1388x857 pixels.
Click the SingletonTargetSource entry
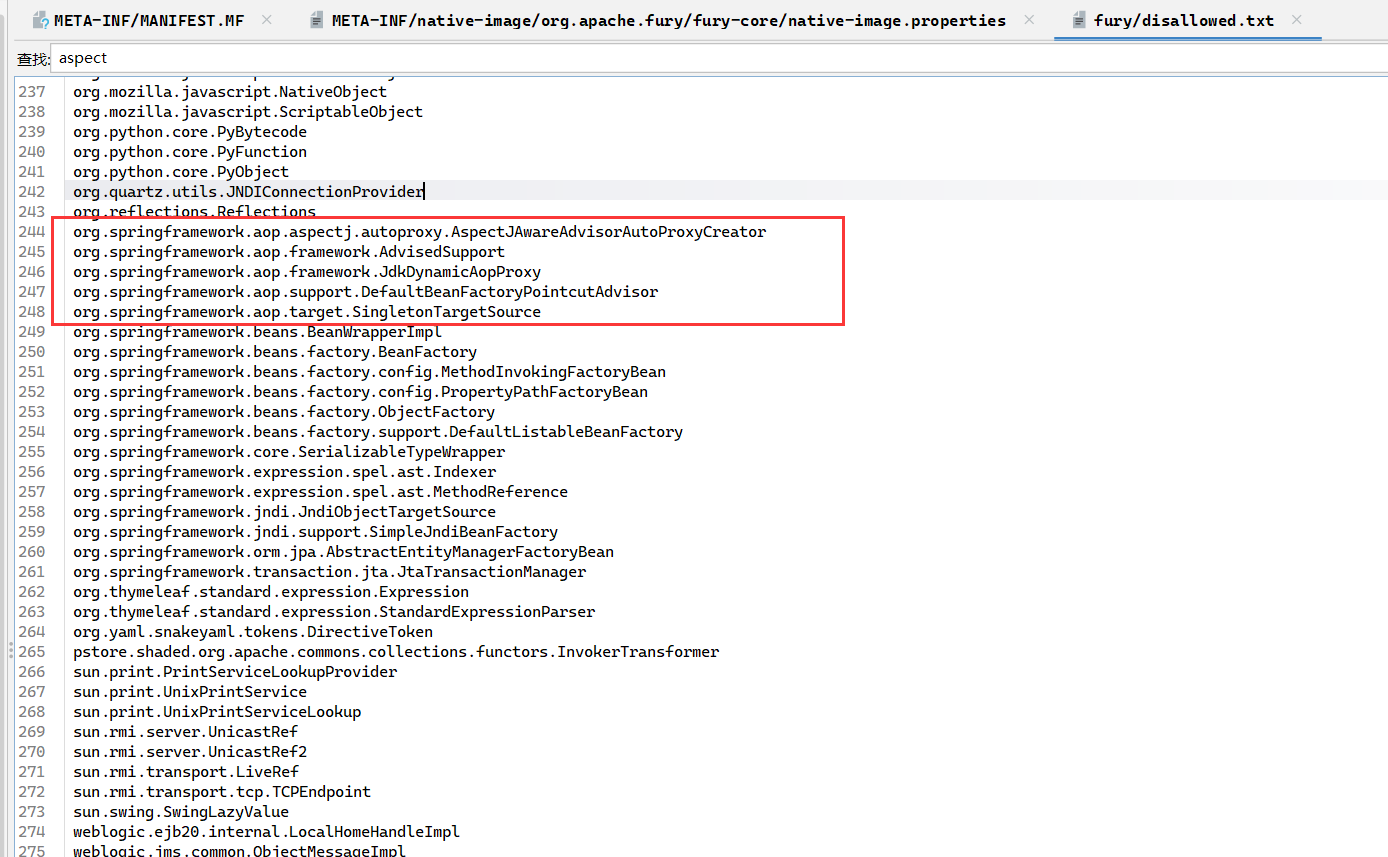click(x=307, y=312)
